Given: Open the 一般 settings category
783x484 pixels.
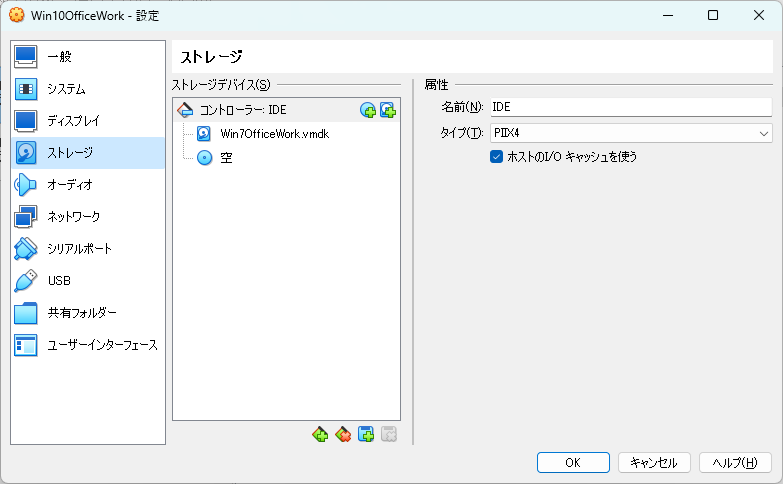Looking at the screenshot, I should coord(88,57).
